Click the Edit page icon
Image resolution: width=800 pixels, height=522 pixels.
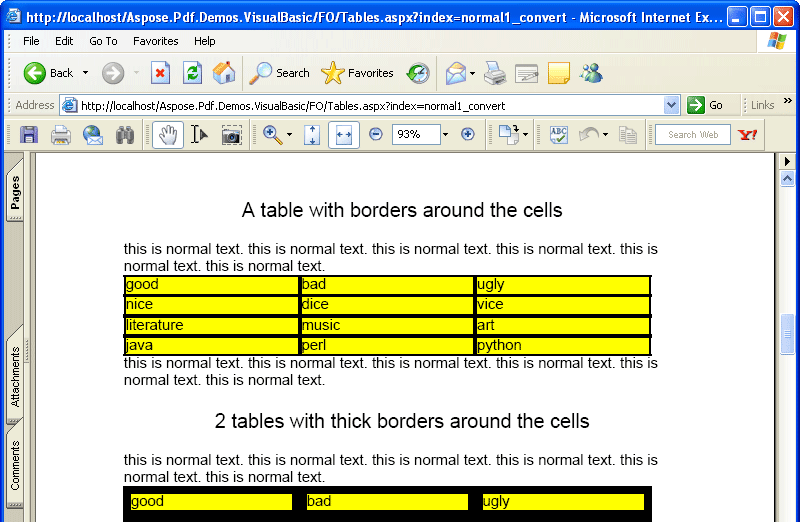point(527,73)
